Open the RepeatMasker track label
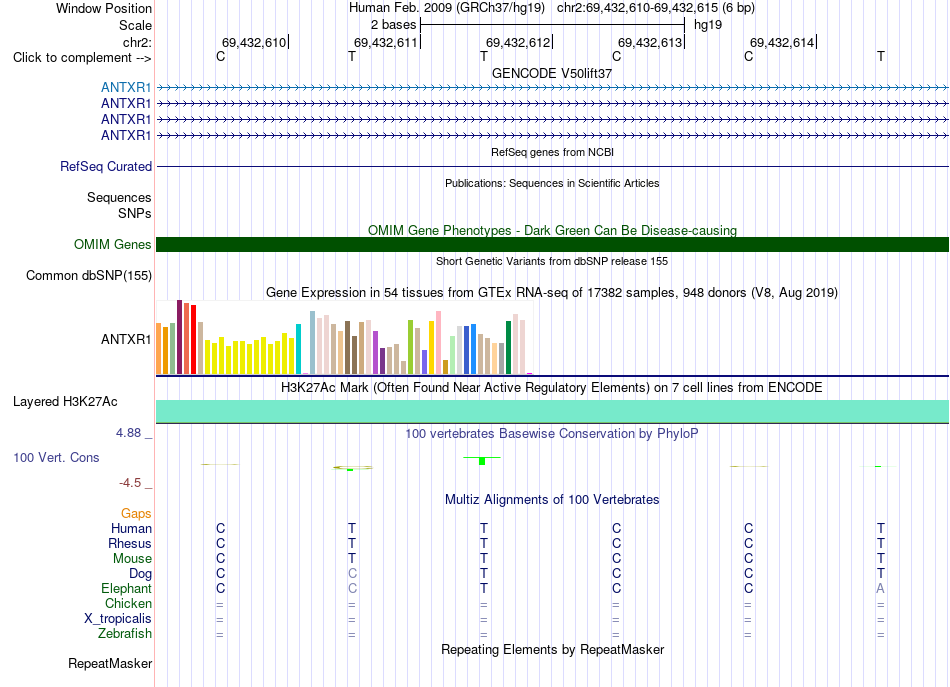Image resolution: width=950 pixels, height=687 pixels. pos(110,663)
